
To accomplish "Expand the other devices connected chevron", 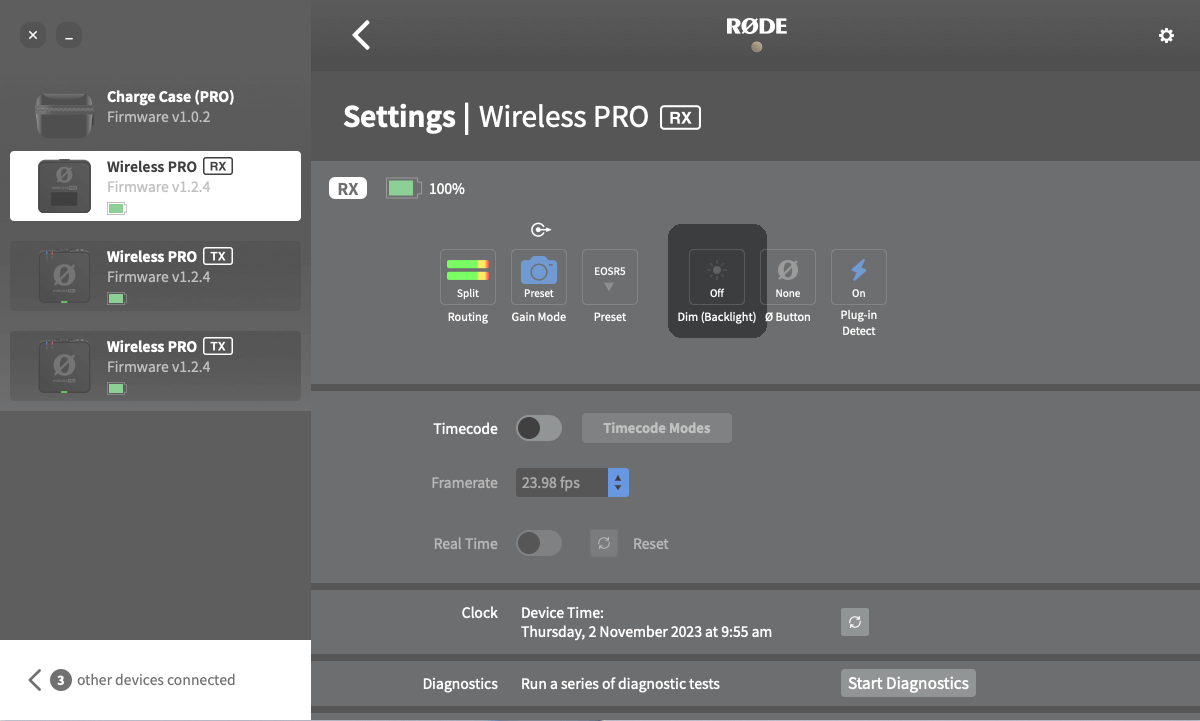I will point(35,680).
